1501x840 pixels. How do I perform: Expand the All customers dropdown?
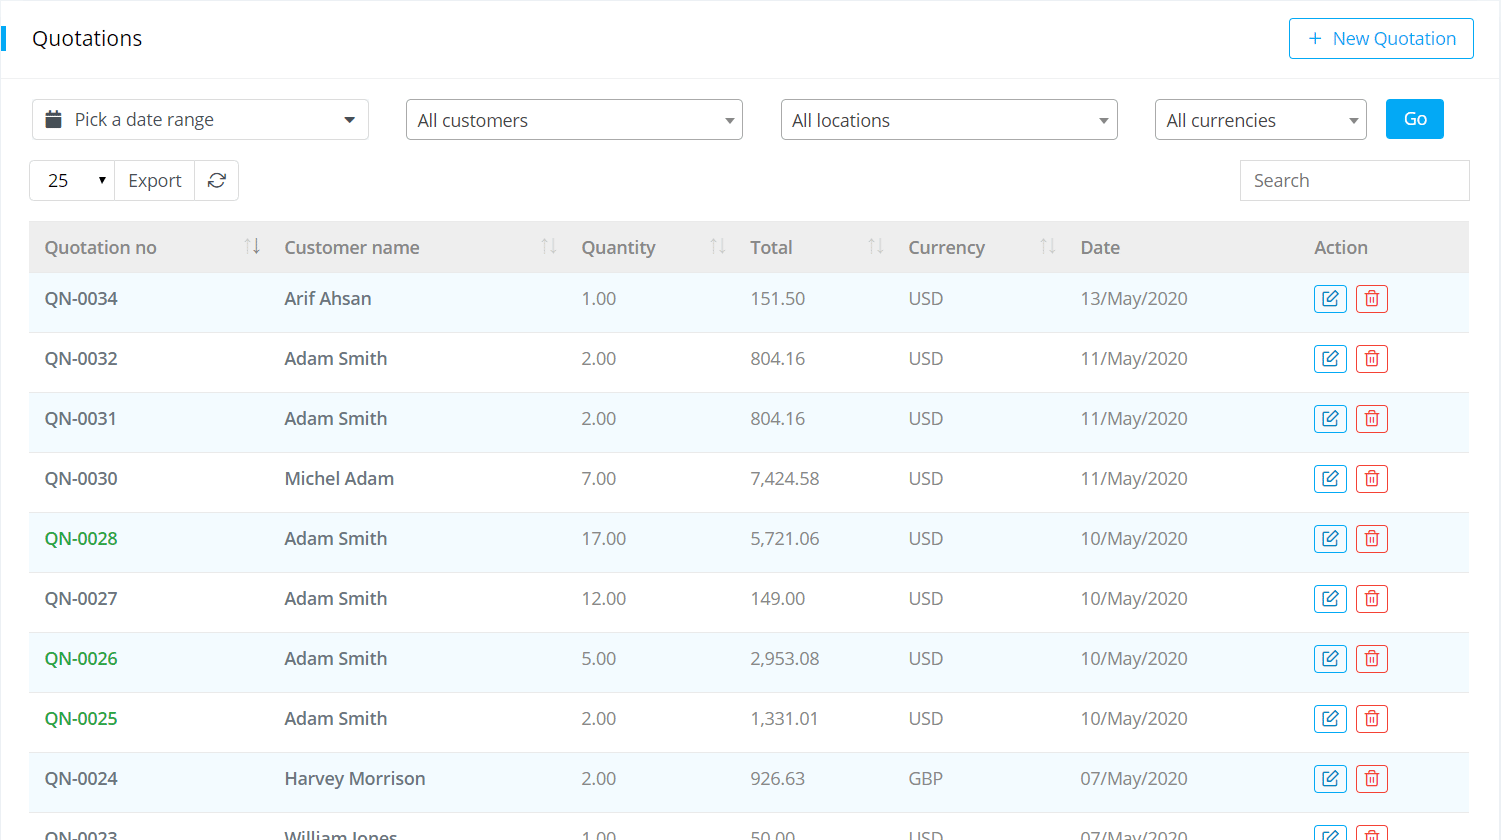pos(574,120)
